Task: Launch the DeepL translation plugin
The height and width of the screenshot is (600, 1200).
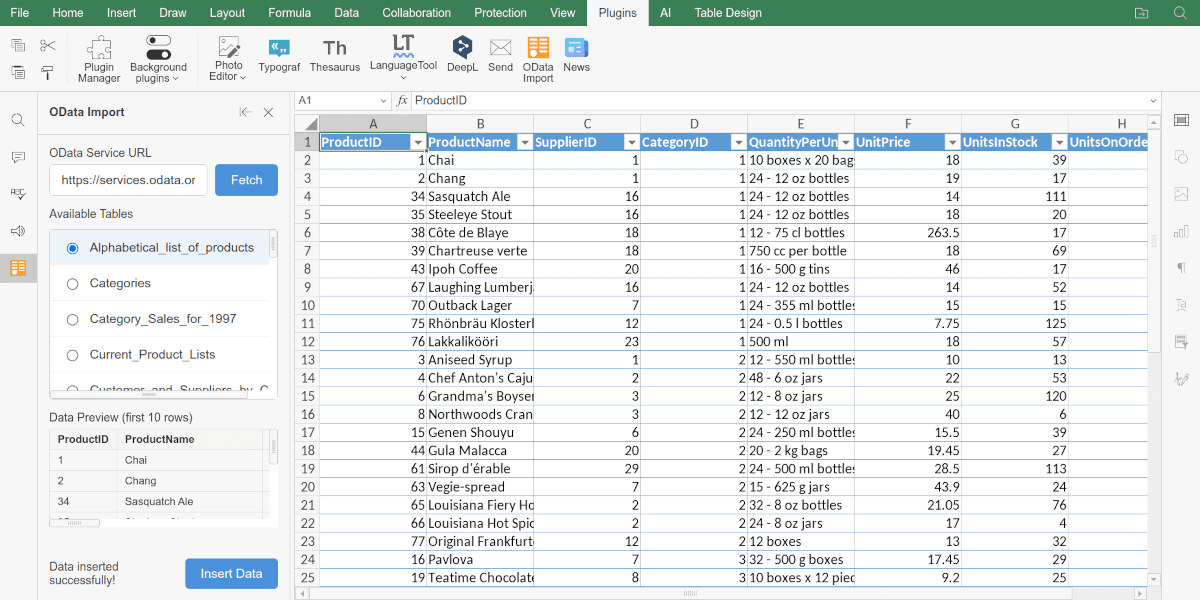Action: pyautogui.click(x=462, y=55)
